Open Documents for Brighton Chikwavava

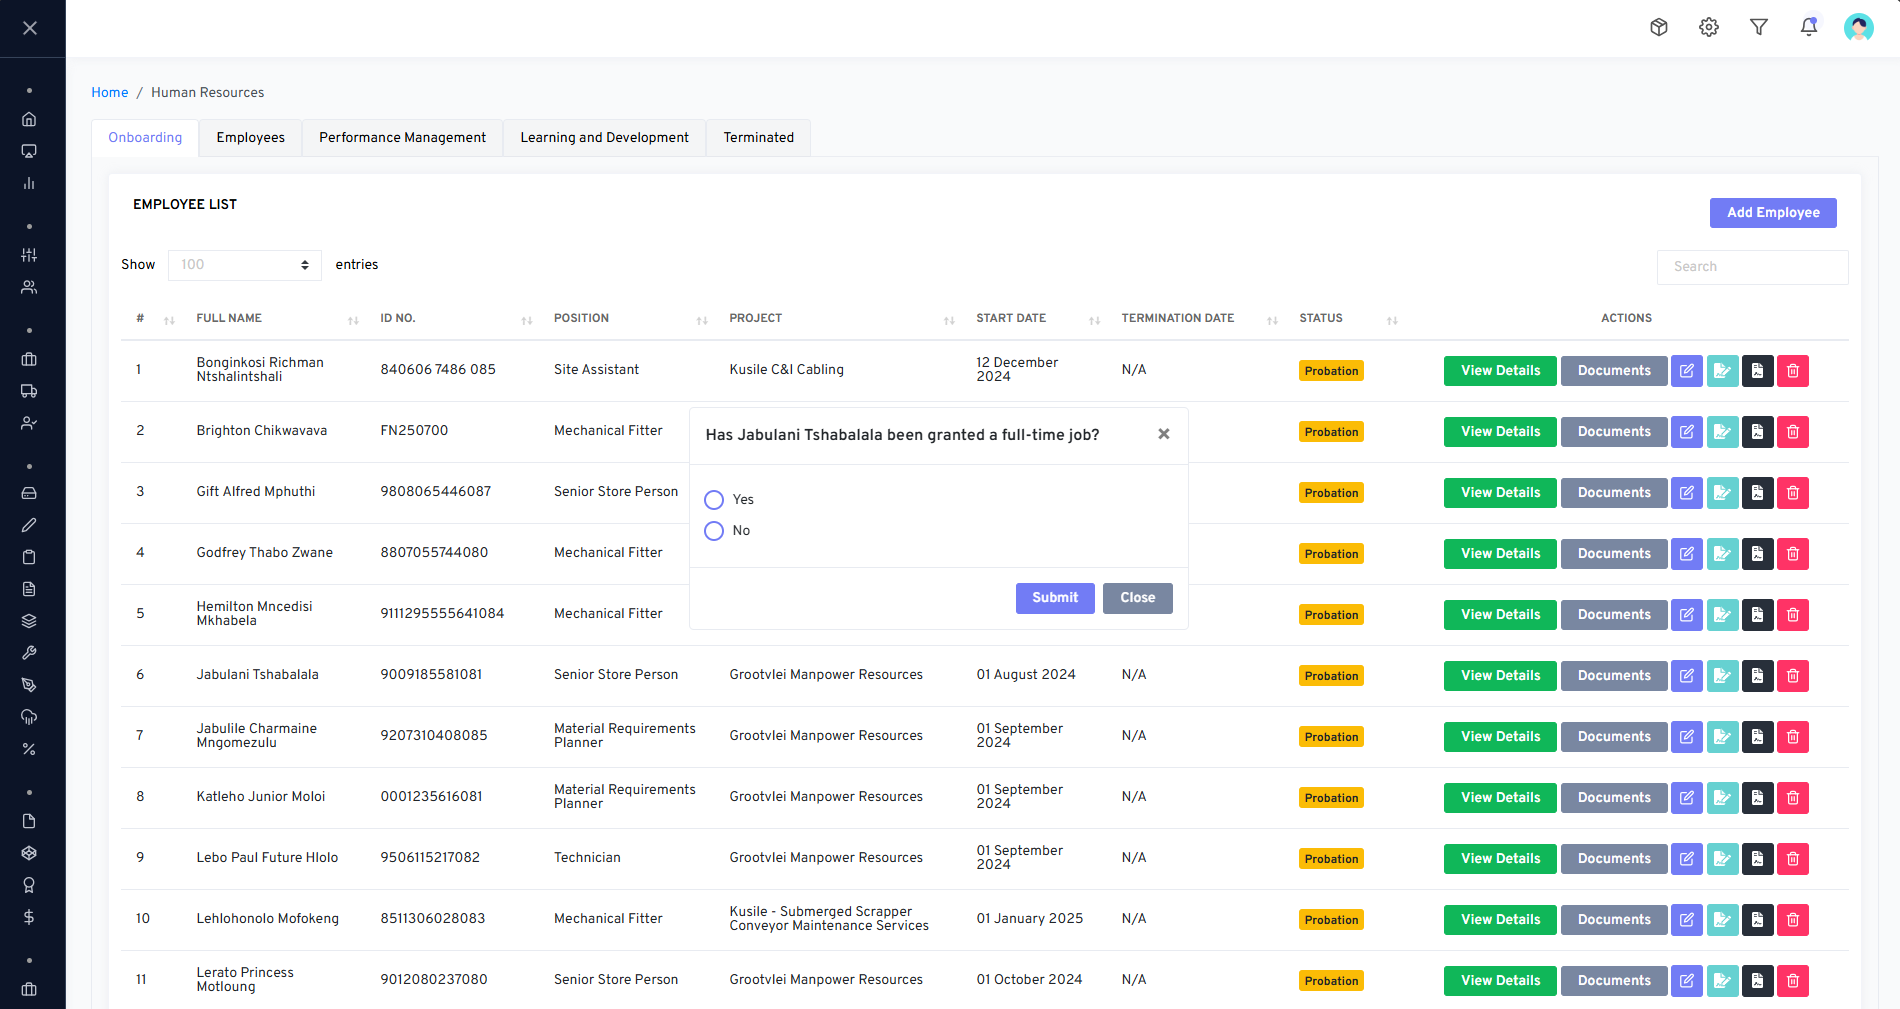coord(1614,432)
